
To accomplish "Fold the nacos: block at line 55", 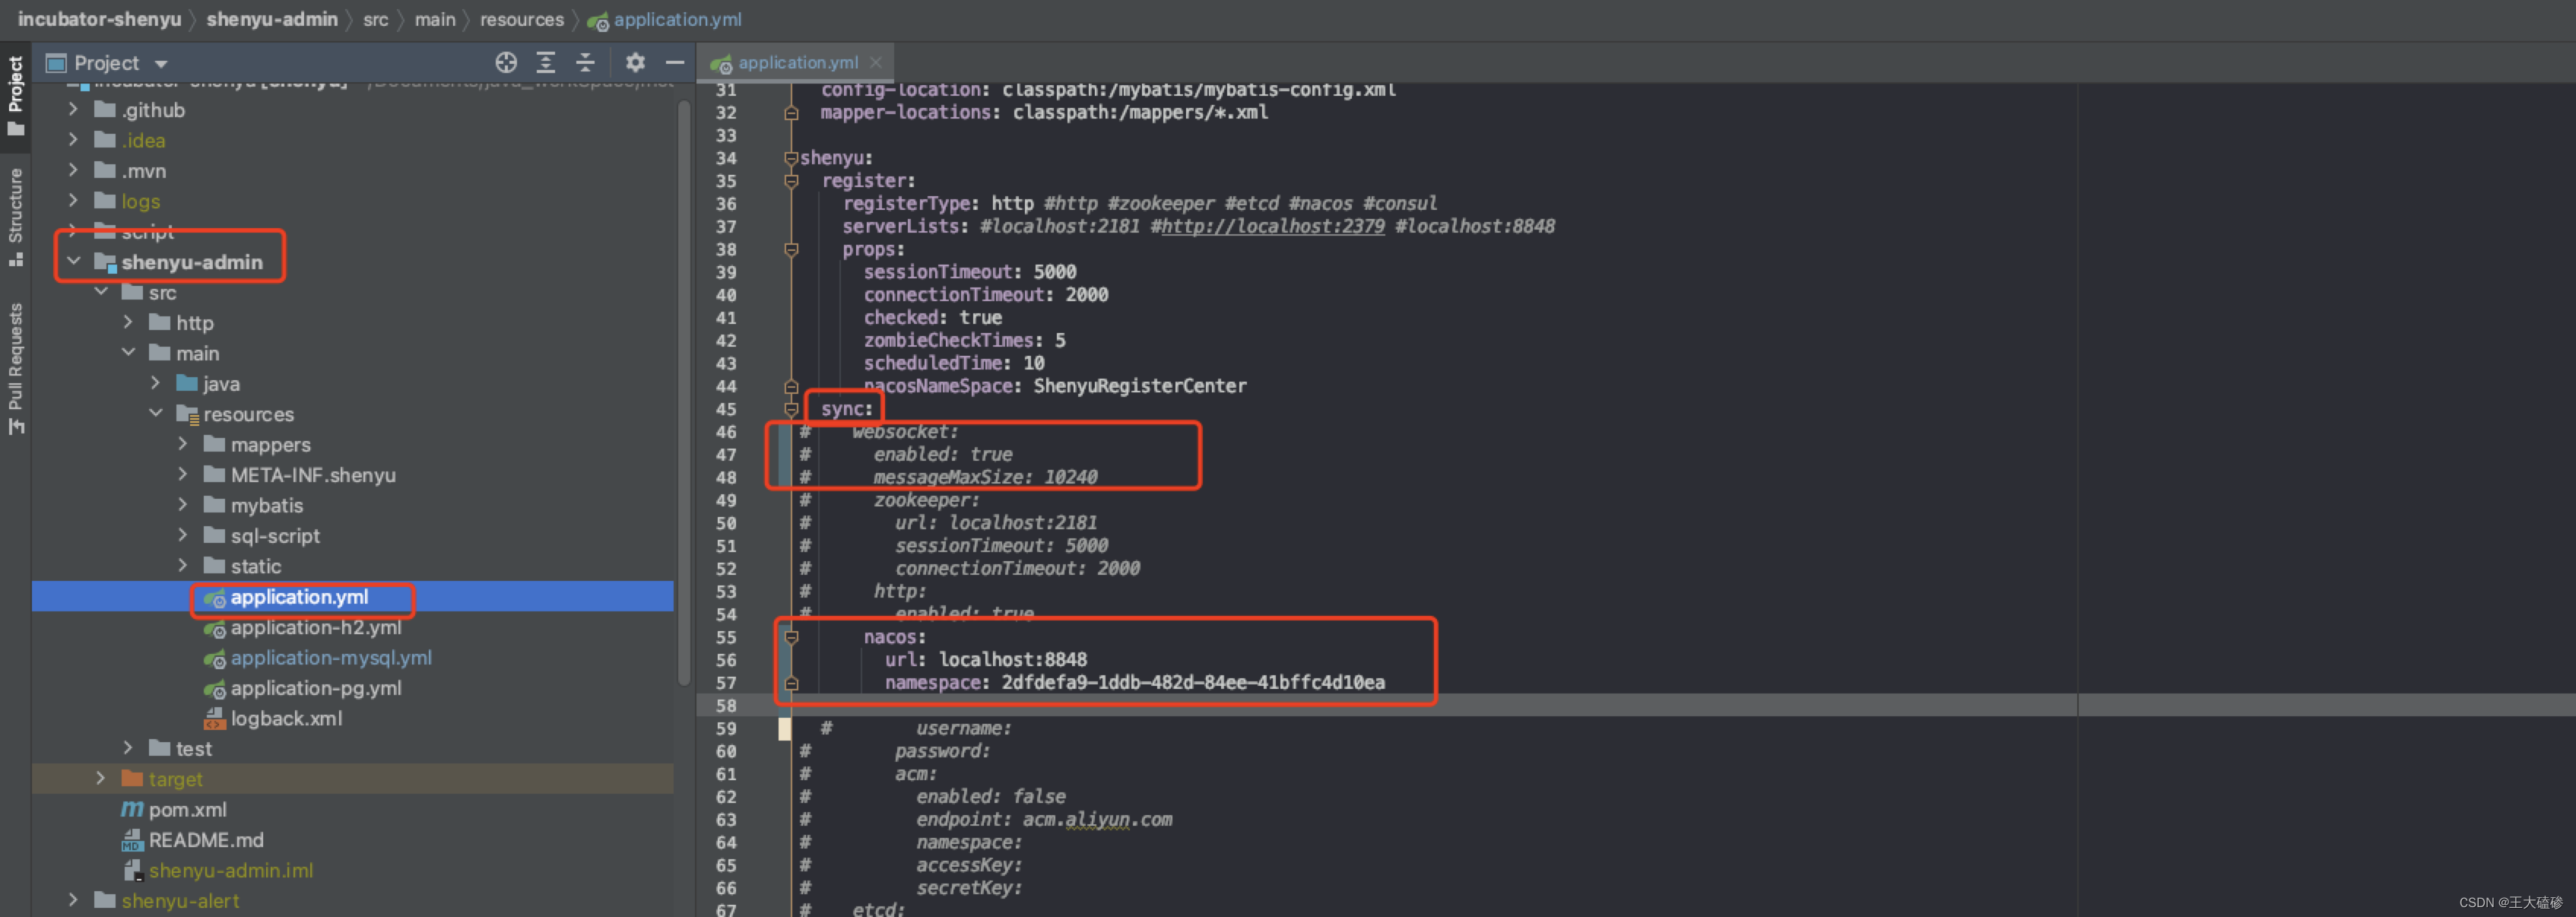I will coord(791,637).
